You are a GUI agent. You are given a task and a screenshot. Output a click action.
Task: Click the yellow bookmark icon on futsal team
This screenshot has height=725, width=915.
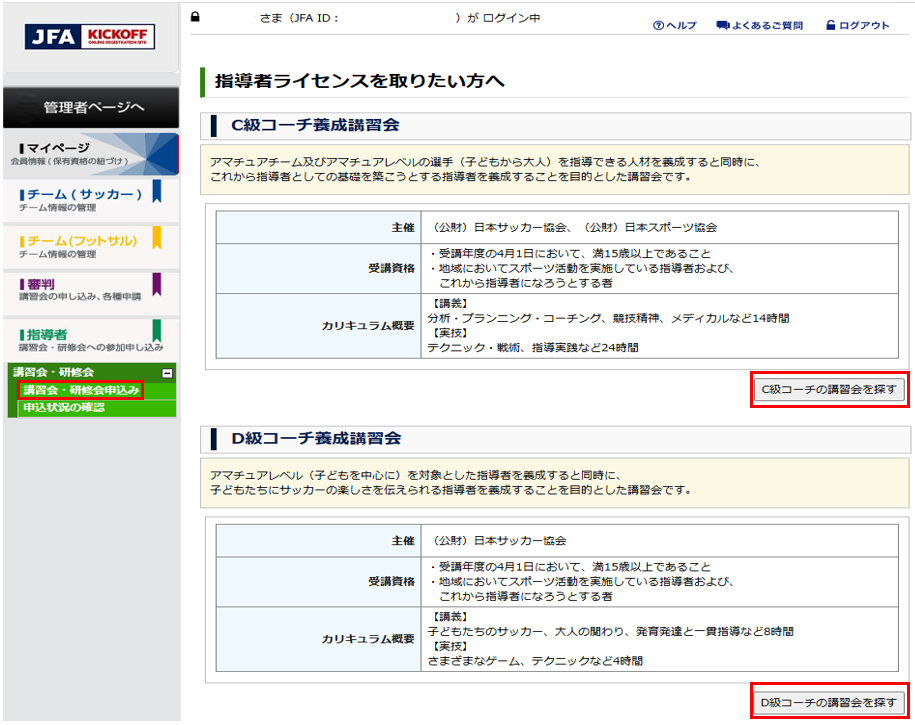pos(156,238)
